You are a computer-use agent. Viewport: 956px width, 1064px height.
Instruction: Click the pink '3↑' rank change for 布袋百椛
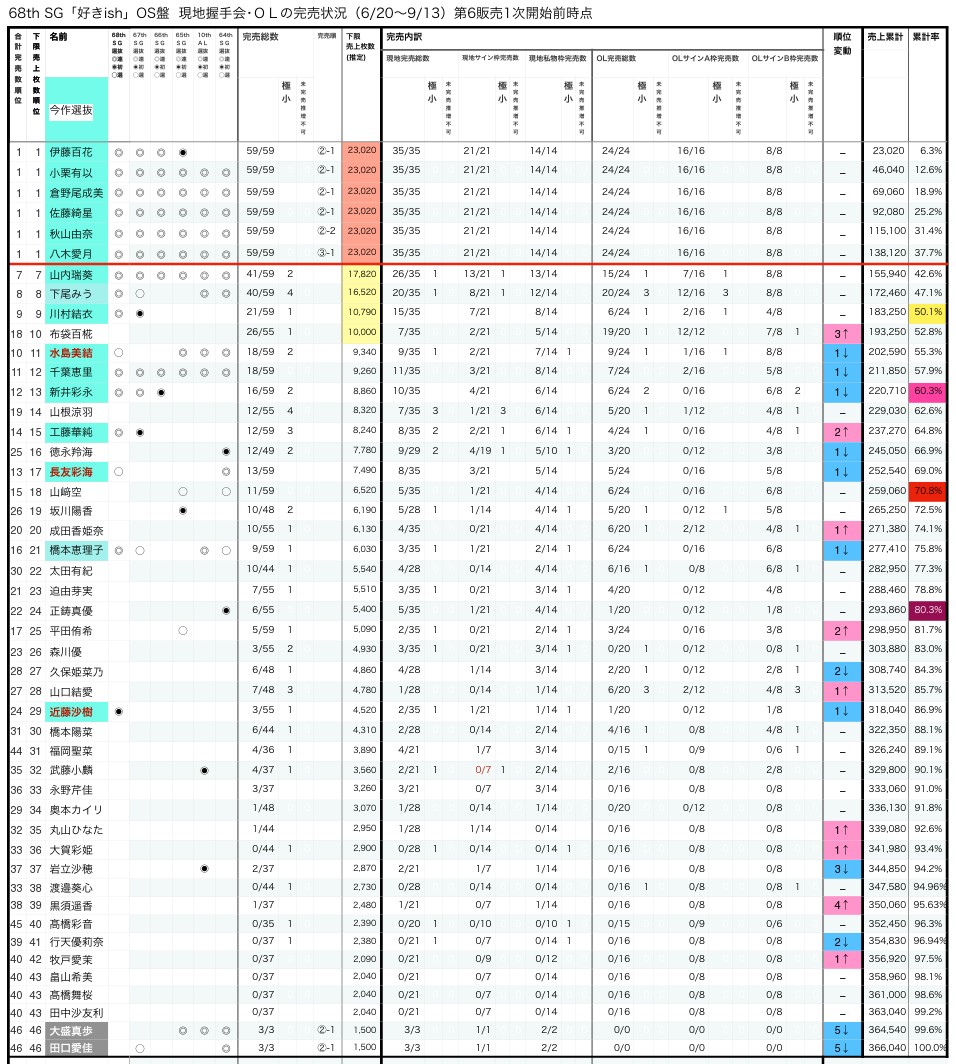[x=841, y=334]
